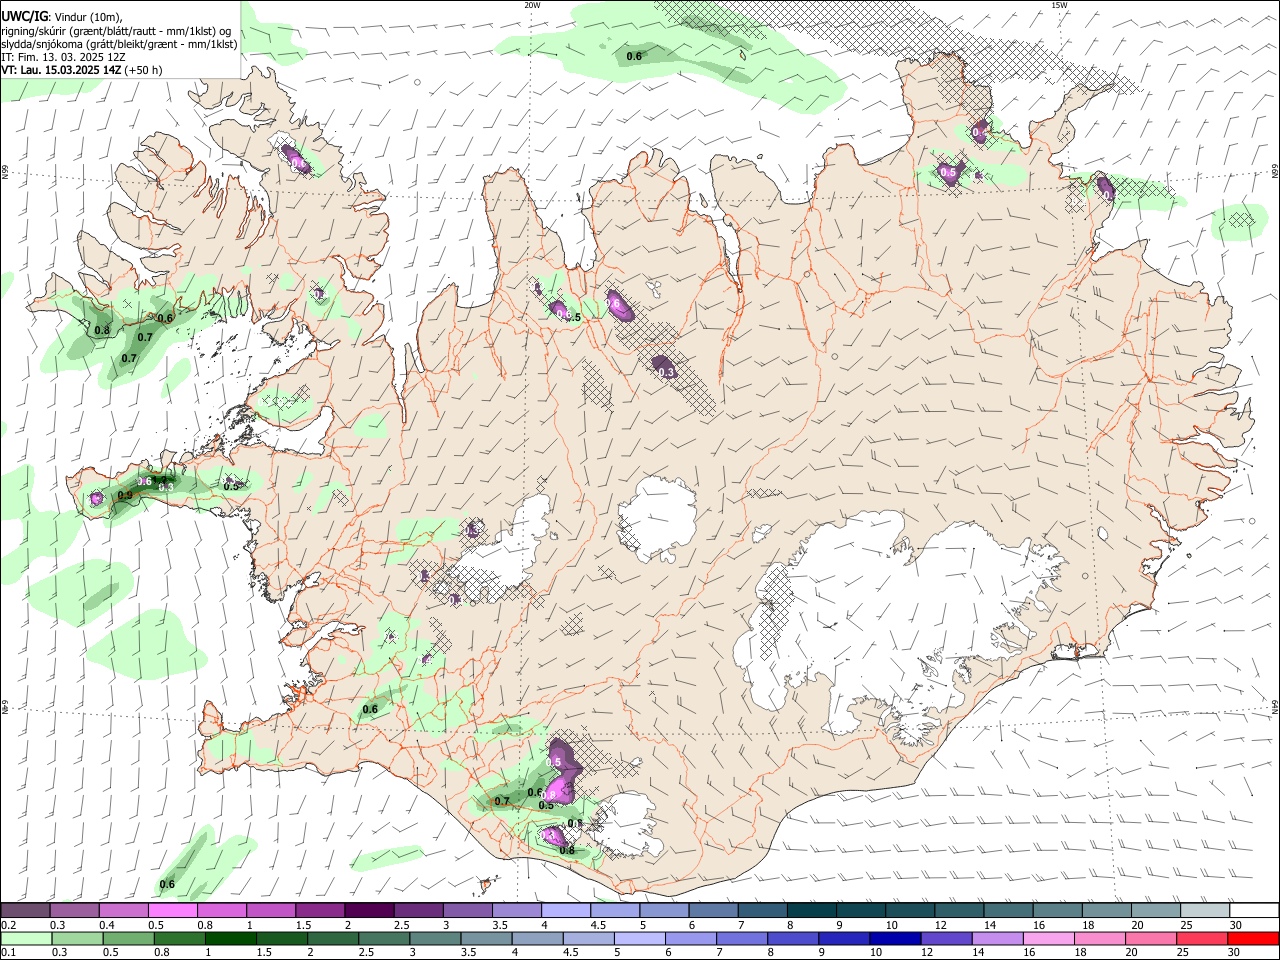Click the '0.6' value over the sea in the map's bottom-left corner
The image size is (1280, 960).
click(x=167, y=884)
